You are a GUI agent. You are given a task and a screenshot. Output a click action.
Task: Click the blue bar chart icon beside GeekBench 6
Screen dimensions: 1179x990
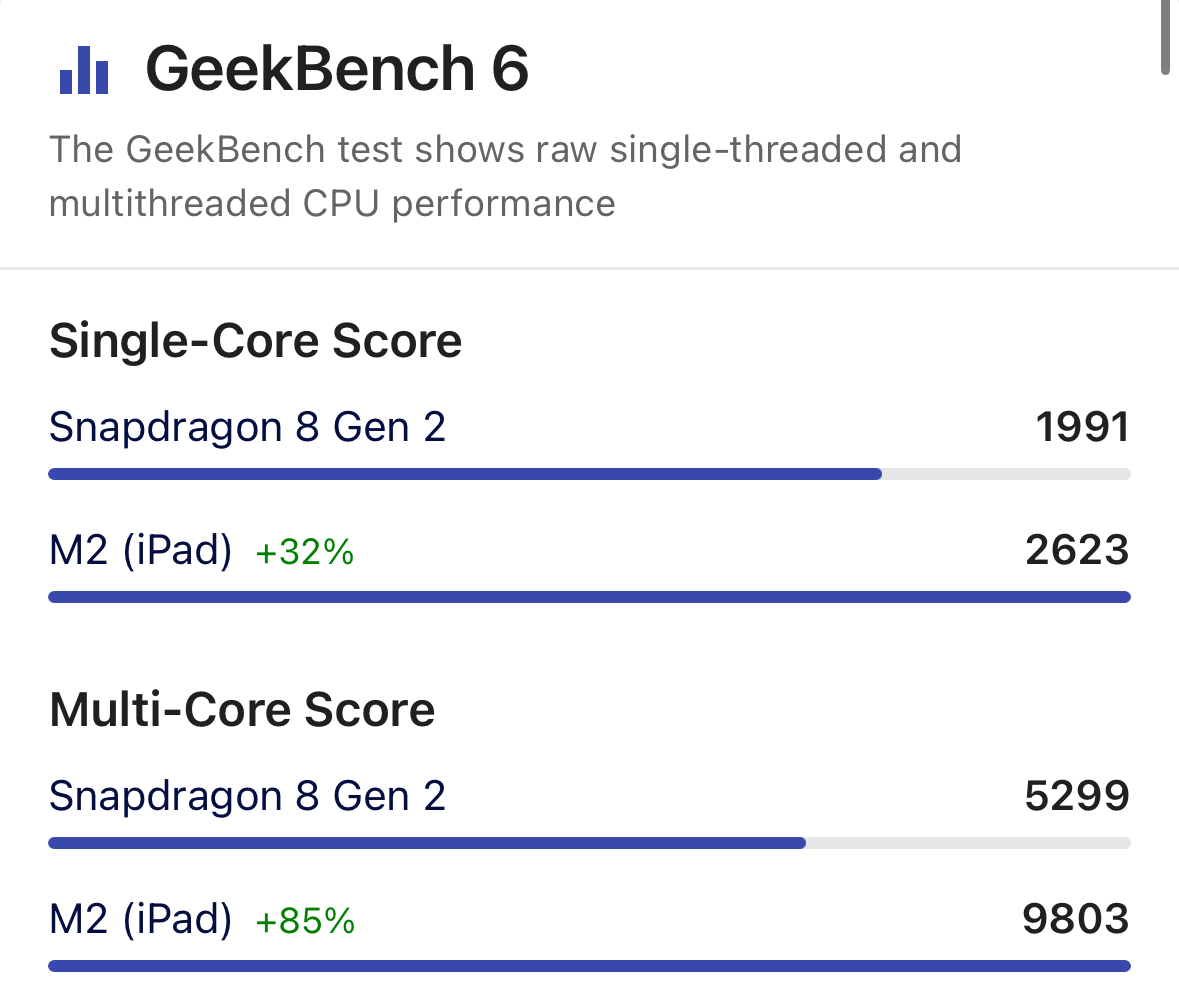coord(84,70)
